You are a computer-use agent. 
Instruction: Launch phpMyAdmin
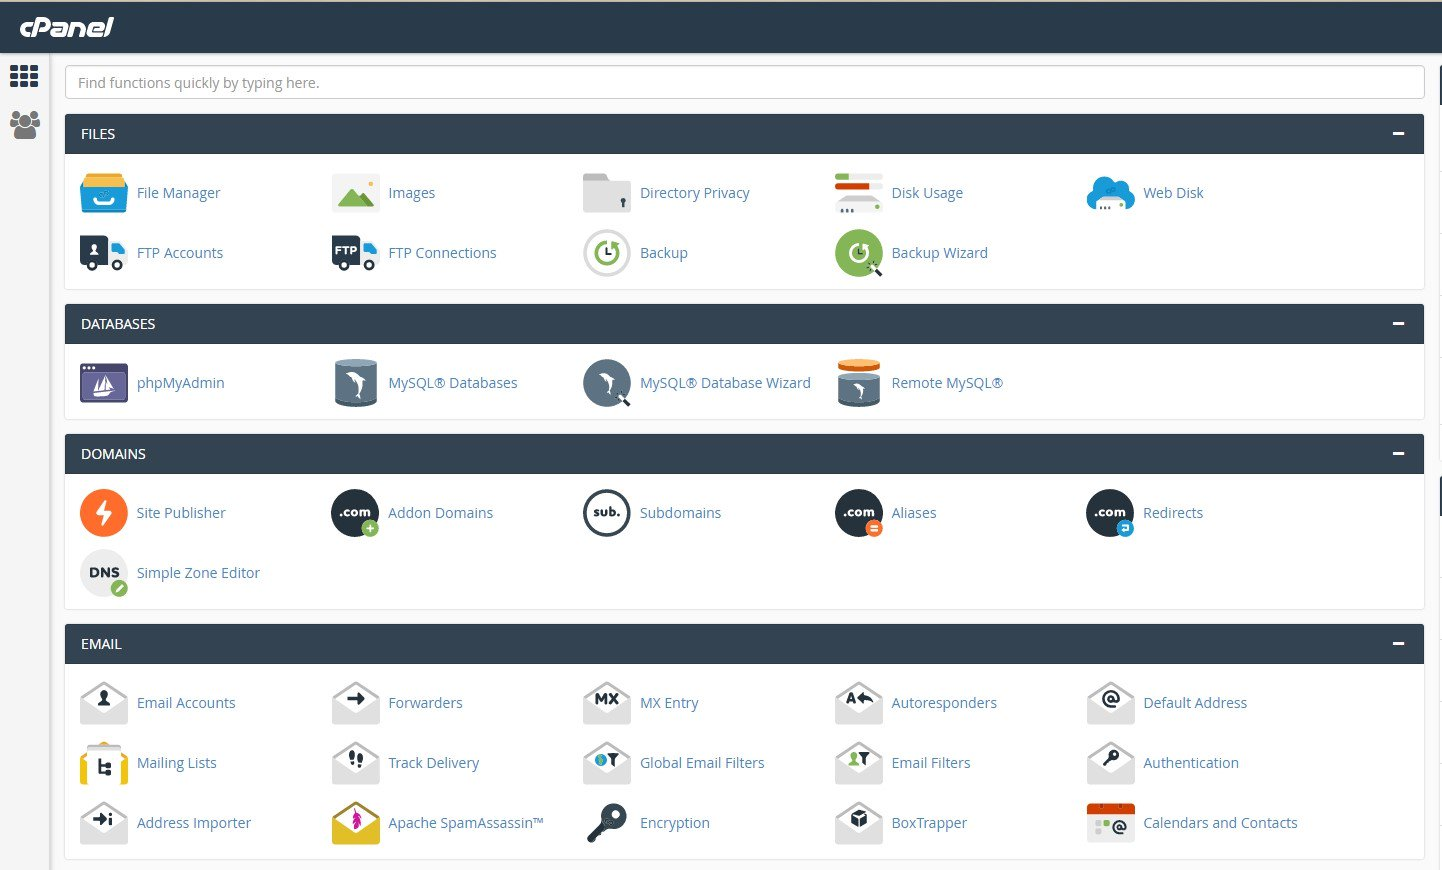[180, 382]
